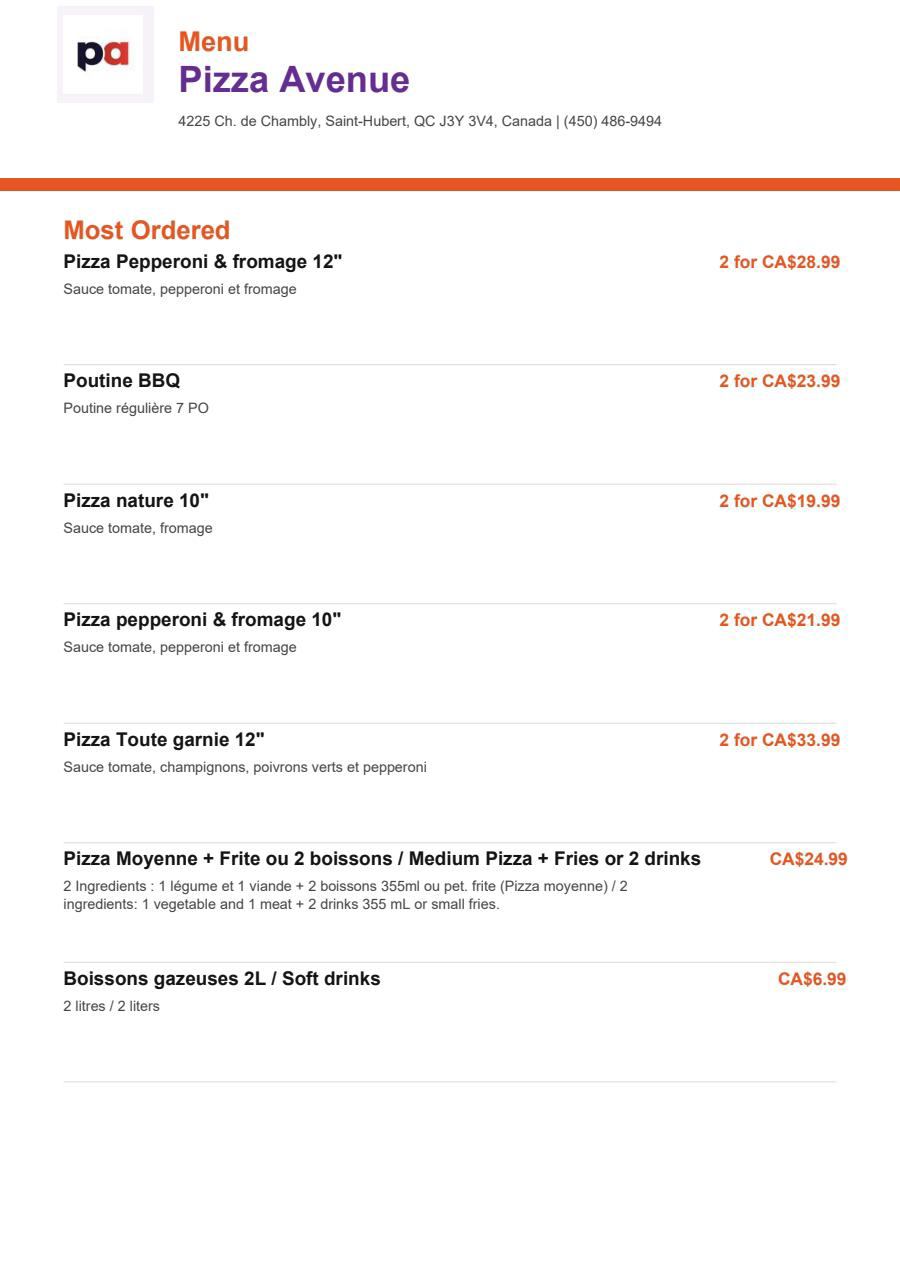Click the Pizza Avenue restaurant title
This screenshot has height=1273, width=900.
[294, 80]
